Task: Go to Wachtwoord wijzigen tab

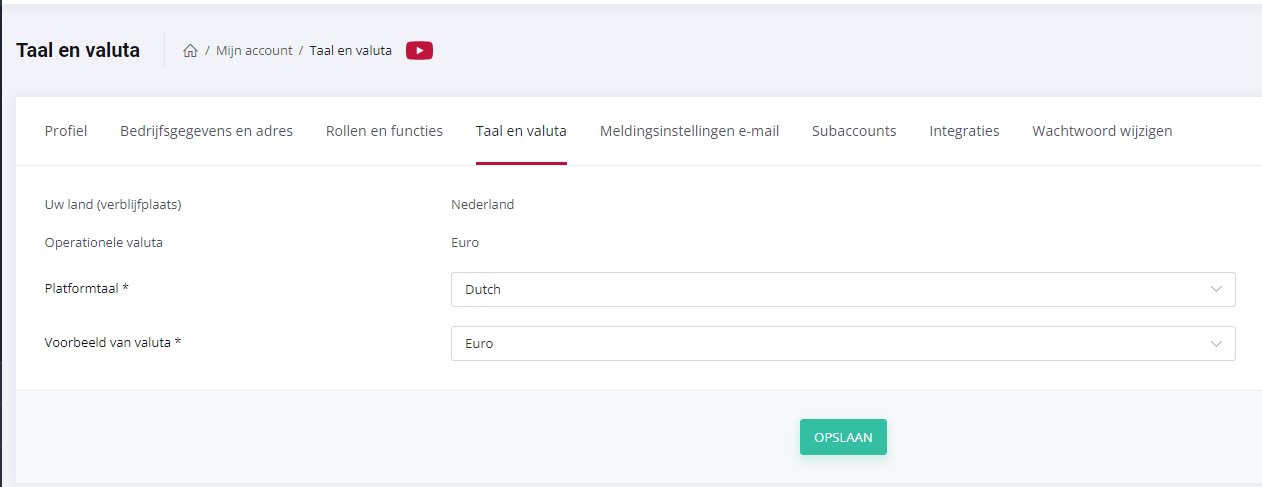Action: click(x=1102, y=131)
